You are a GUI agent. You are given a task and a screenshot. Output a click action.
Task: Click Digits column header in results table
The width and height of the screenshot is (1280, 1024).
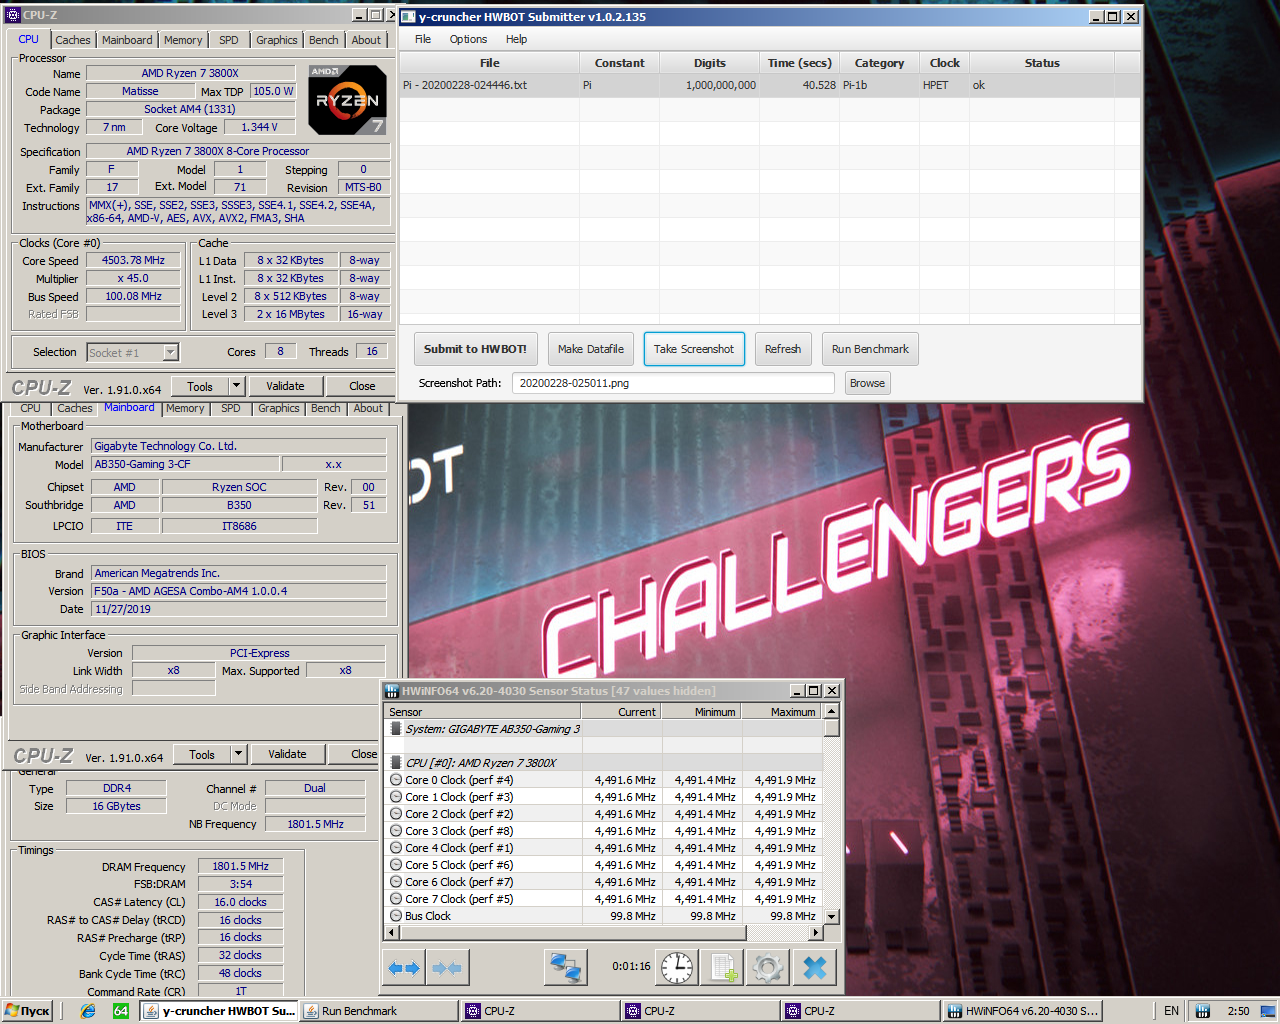click(710, 63)
